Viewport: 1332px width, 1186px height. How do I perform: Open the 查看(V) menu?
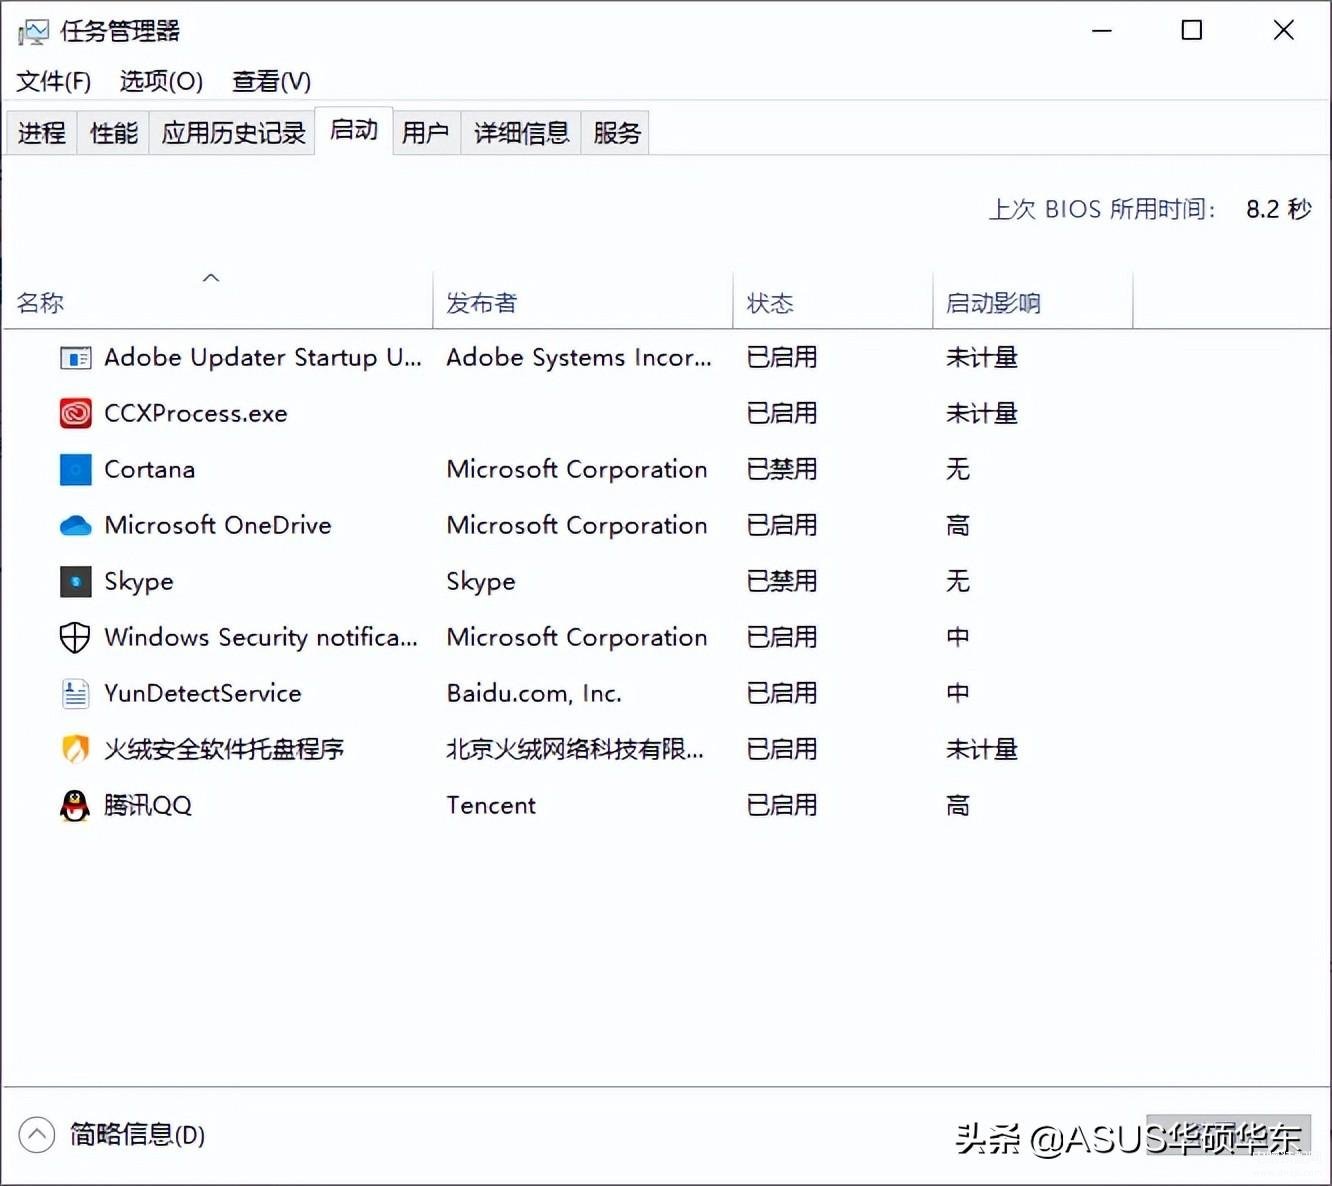tap(272, 81)
